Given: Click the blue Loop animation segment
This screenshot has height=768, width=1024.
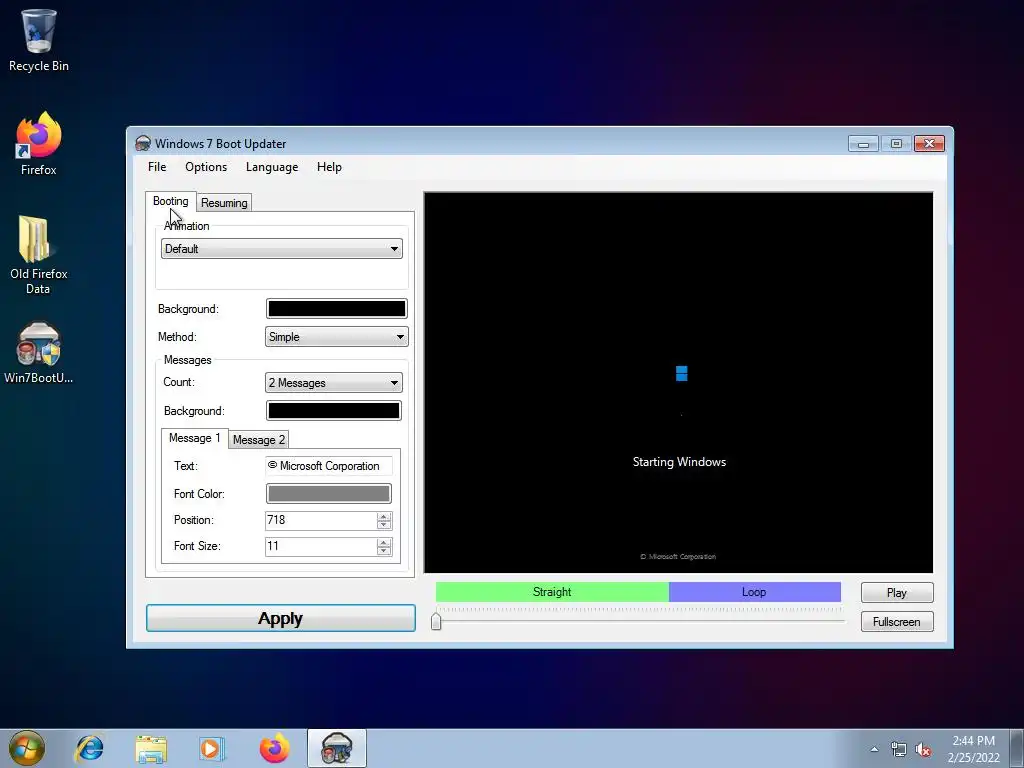Looking at the screenshot, I should [754, 592].
